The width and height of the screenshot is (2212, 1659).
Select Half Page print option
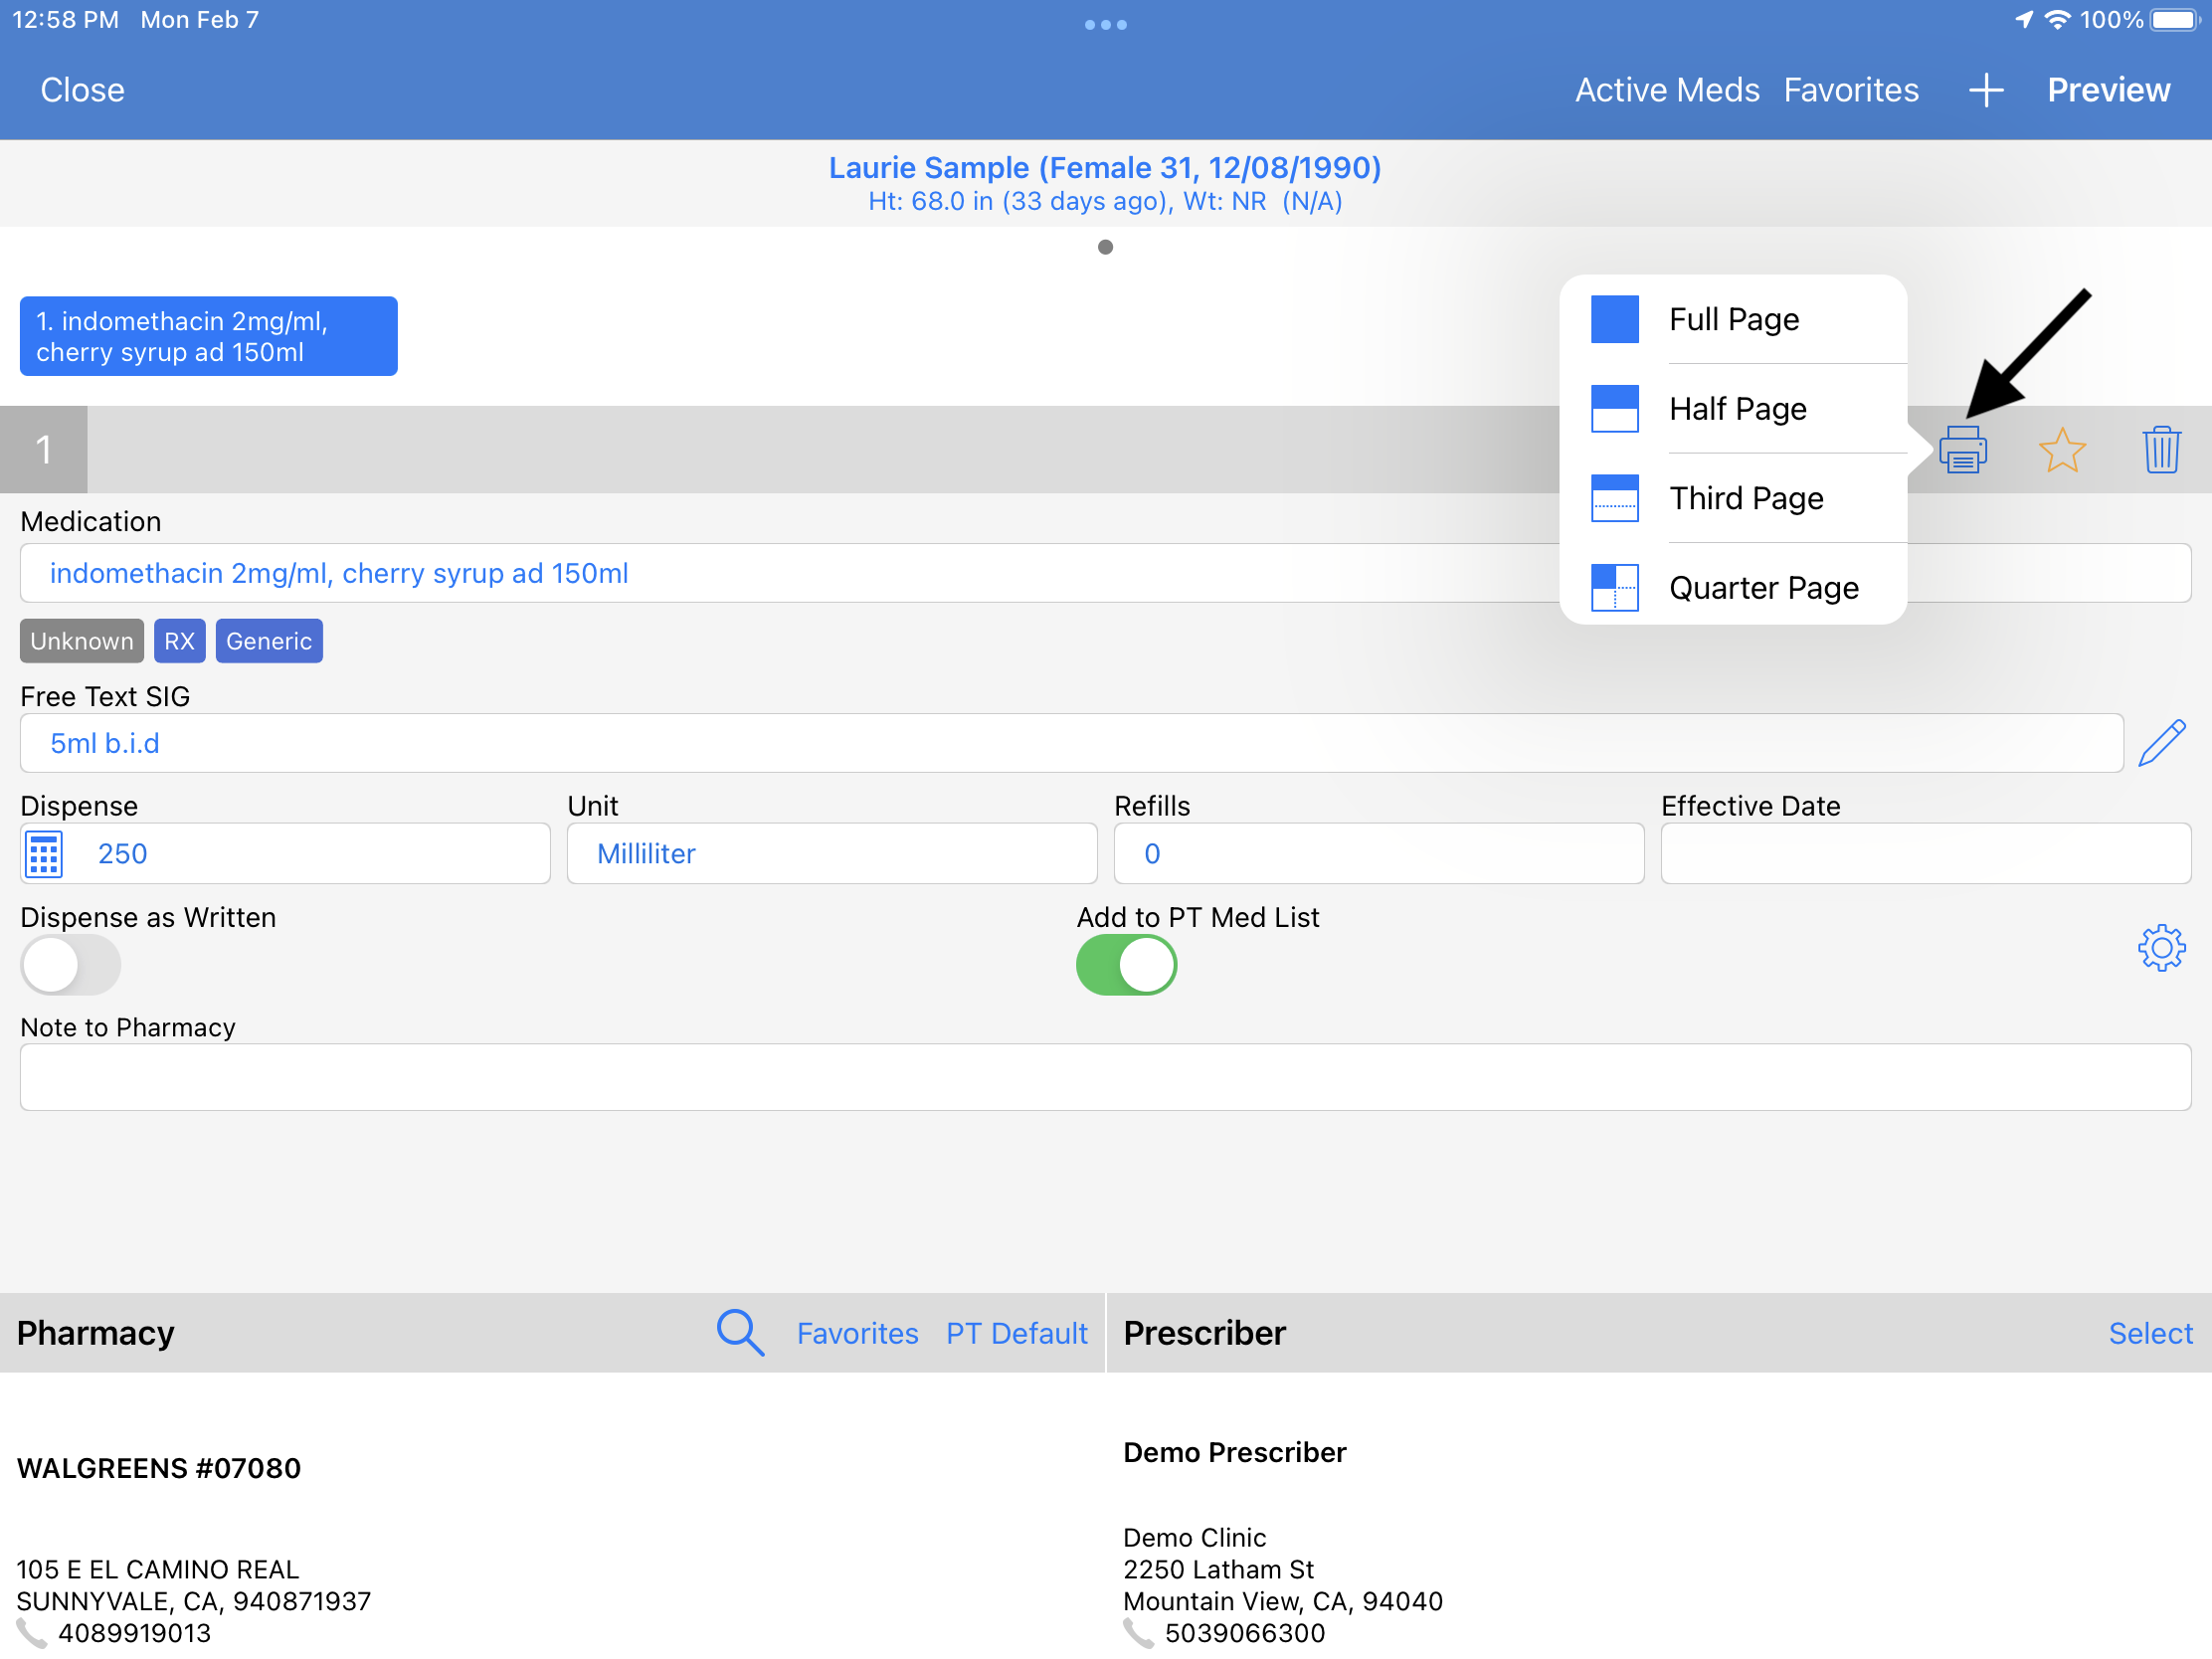click(1733, 408)
